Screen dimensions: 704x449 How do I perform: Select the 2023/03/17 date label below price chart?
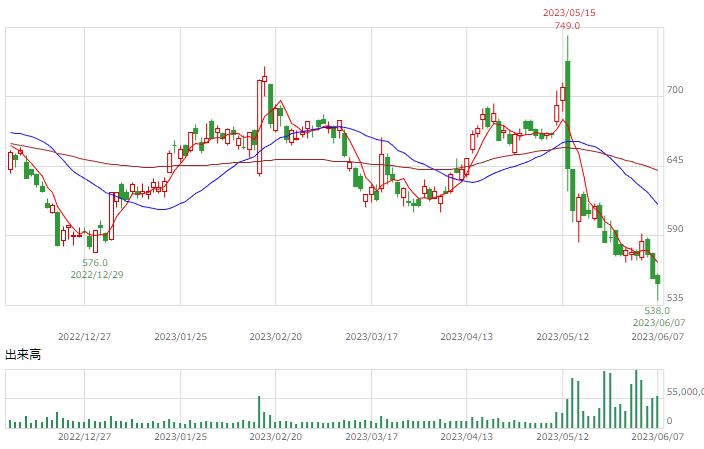tap(372, 337)
